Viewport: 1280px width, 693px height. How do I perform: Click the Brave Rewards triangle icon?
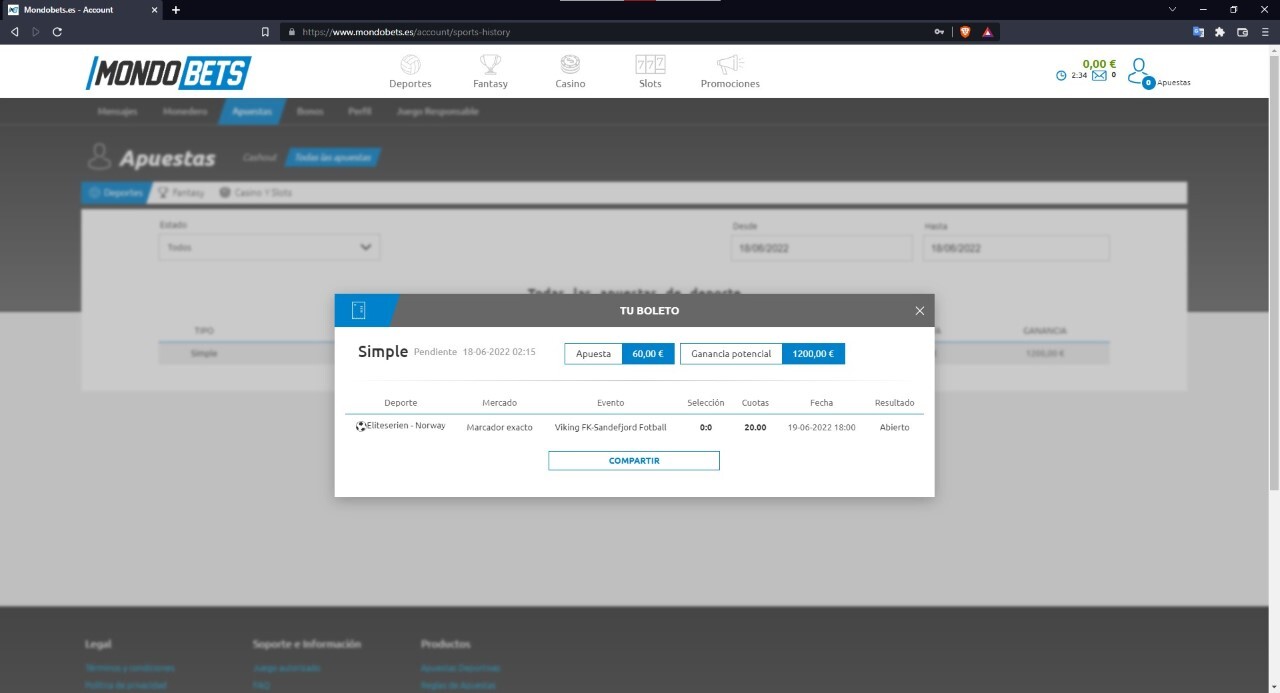pos(987,32)
